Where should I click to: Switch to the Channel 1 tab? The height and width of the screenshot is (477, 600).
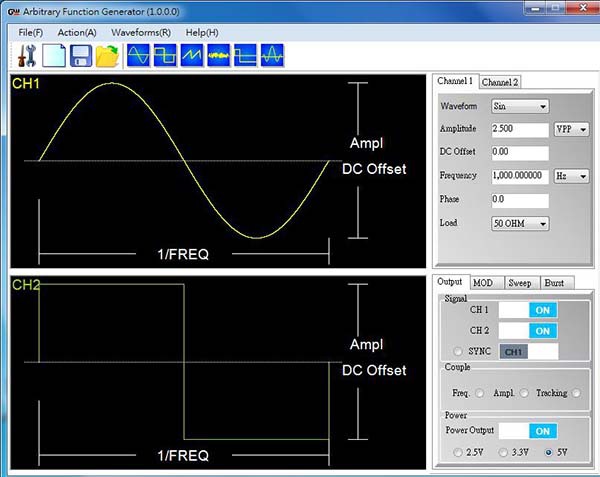click(455, 81)
